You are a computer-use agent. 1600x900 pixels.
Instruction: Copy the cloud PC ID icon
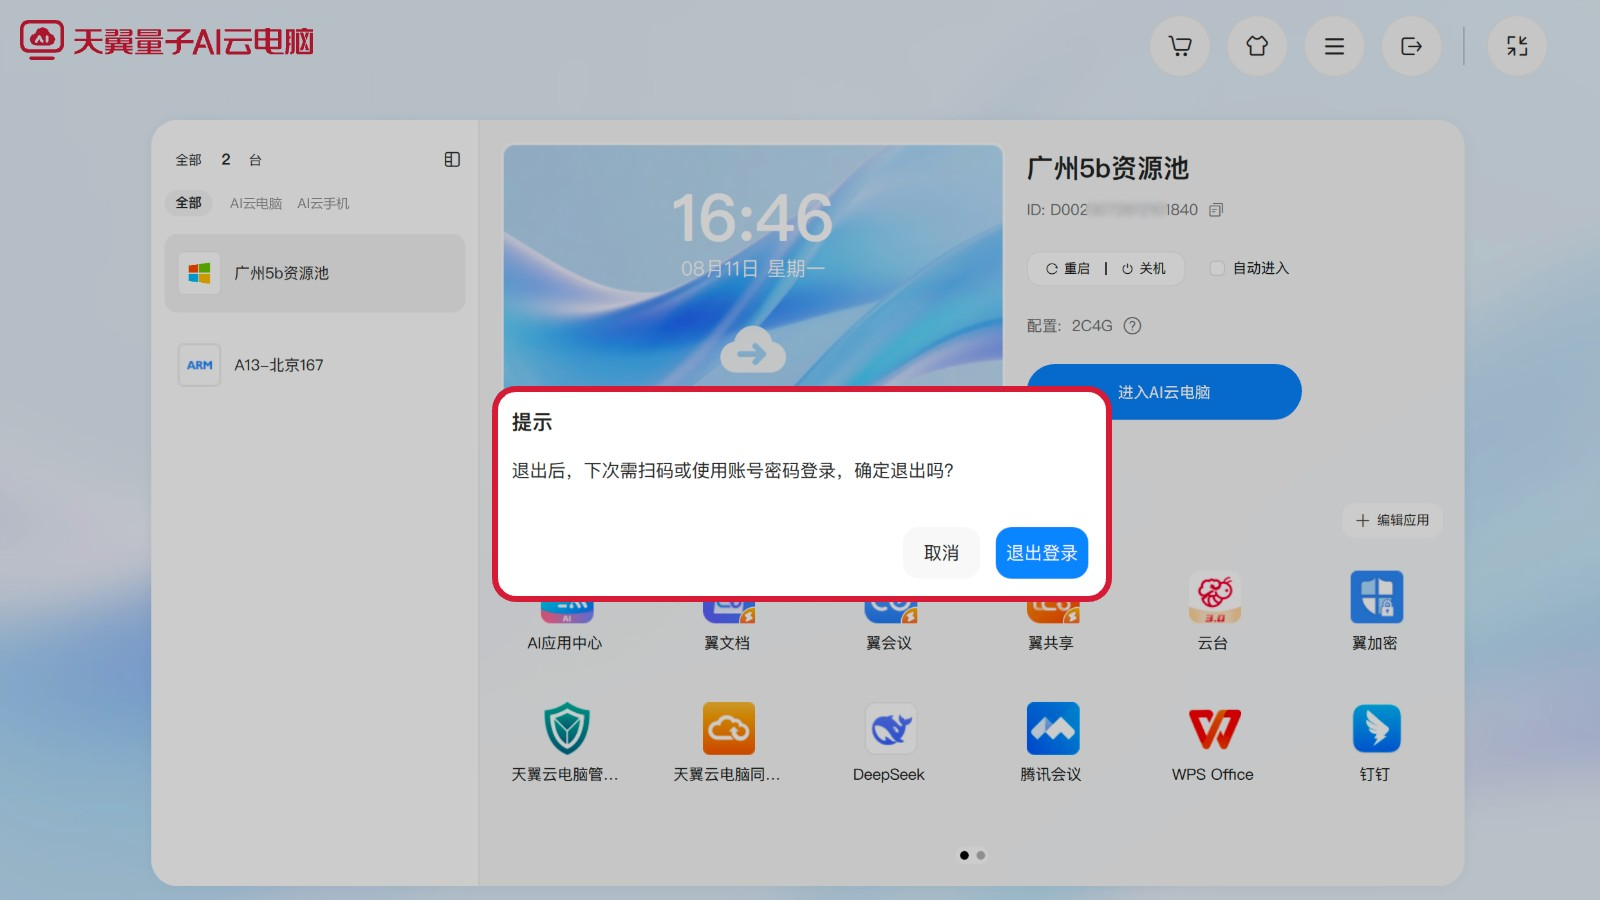(1216, 210)
